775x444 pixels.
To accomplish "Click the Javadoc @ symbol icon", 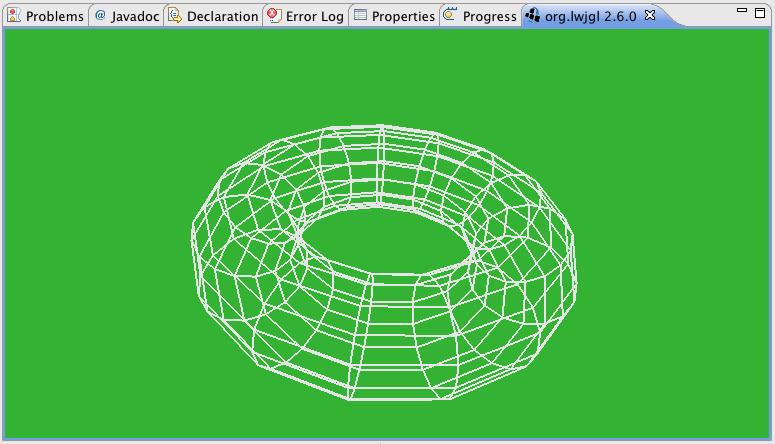I will (100, 15).
